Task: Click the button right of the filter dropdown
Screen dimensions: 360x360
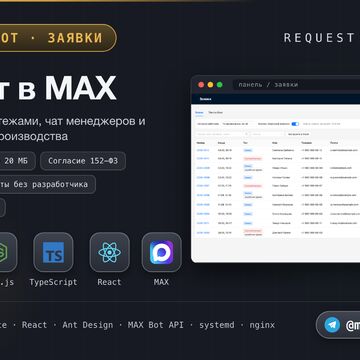Action: [299, 134]
